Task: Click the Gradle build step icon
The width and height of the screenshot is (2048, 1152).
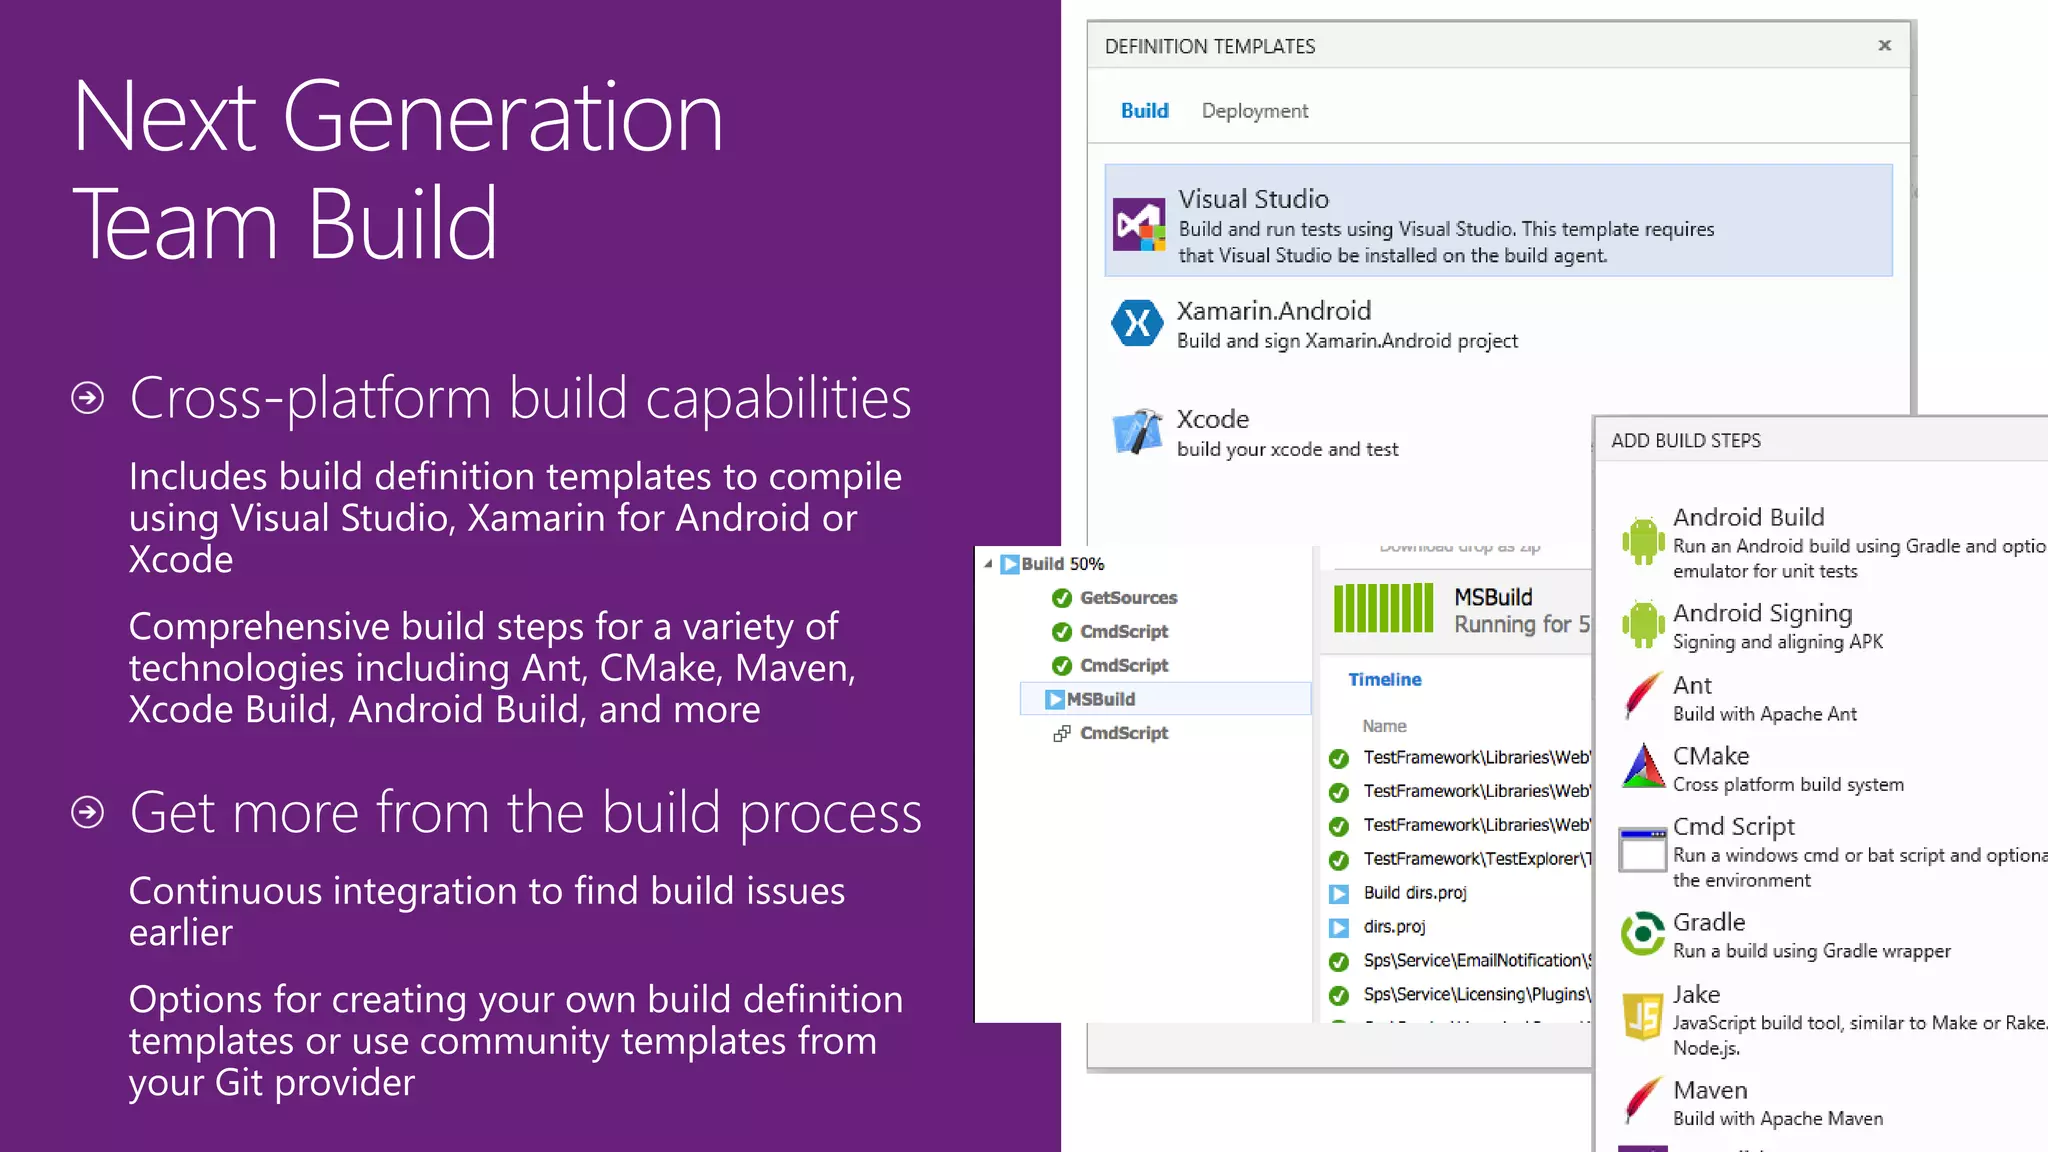Action: (1641, 934)
